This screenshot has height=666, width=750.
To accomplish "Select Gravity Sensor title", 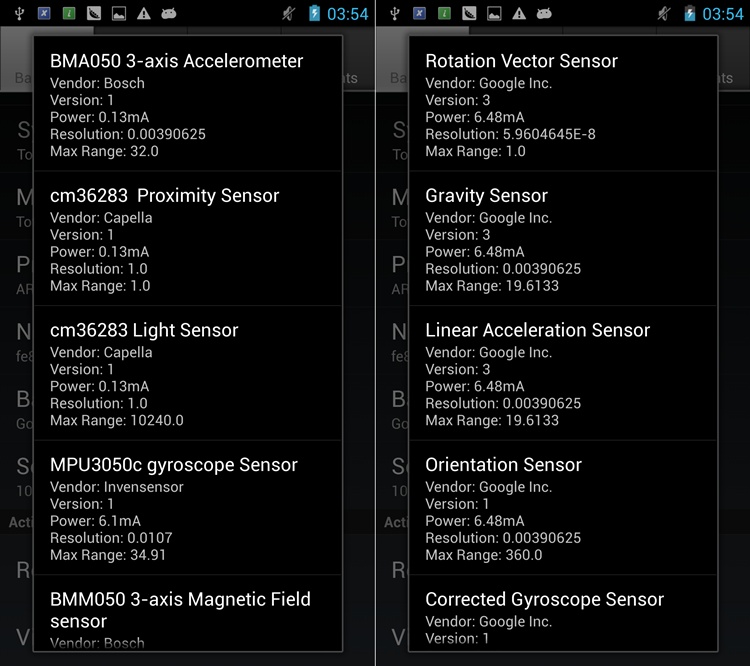I will pyautogui.click(x=486, y=196).
